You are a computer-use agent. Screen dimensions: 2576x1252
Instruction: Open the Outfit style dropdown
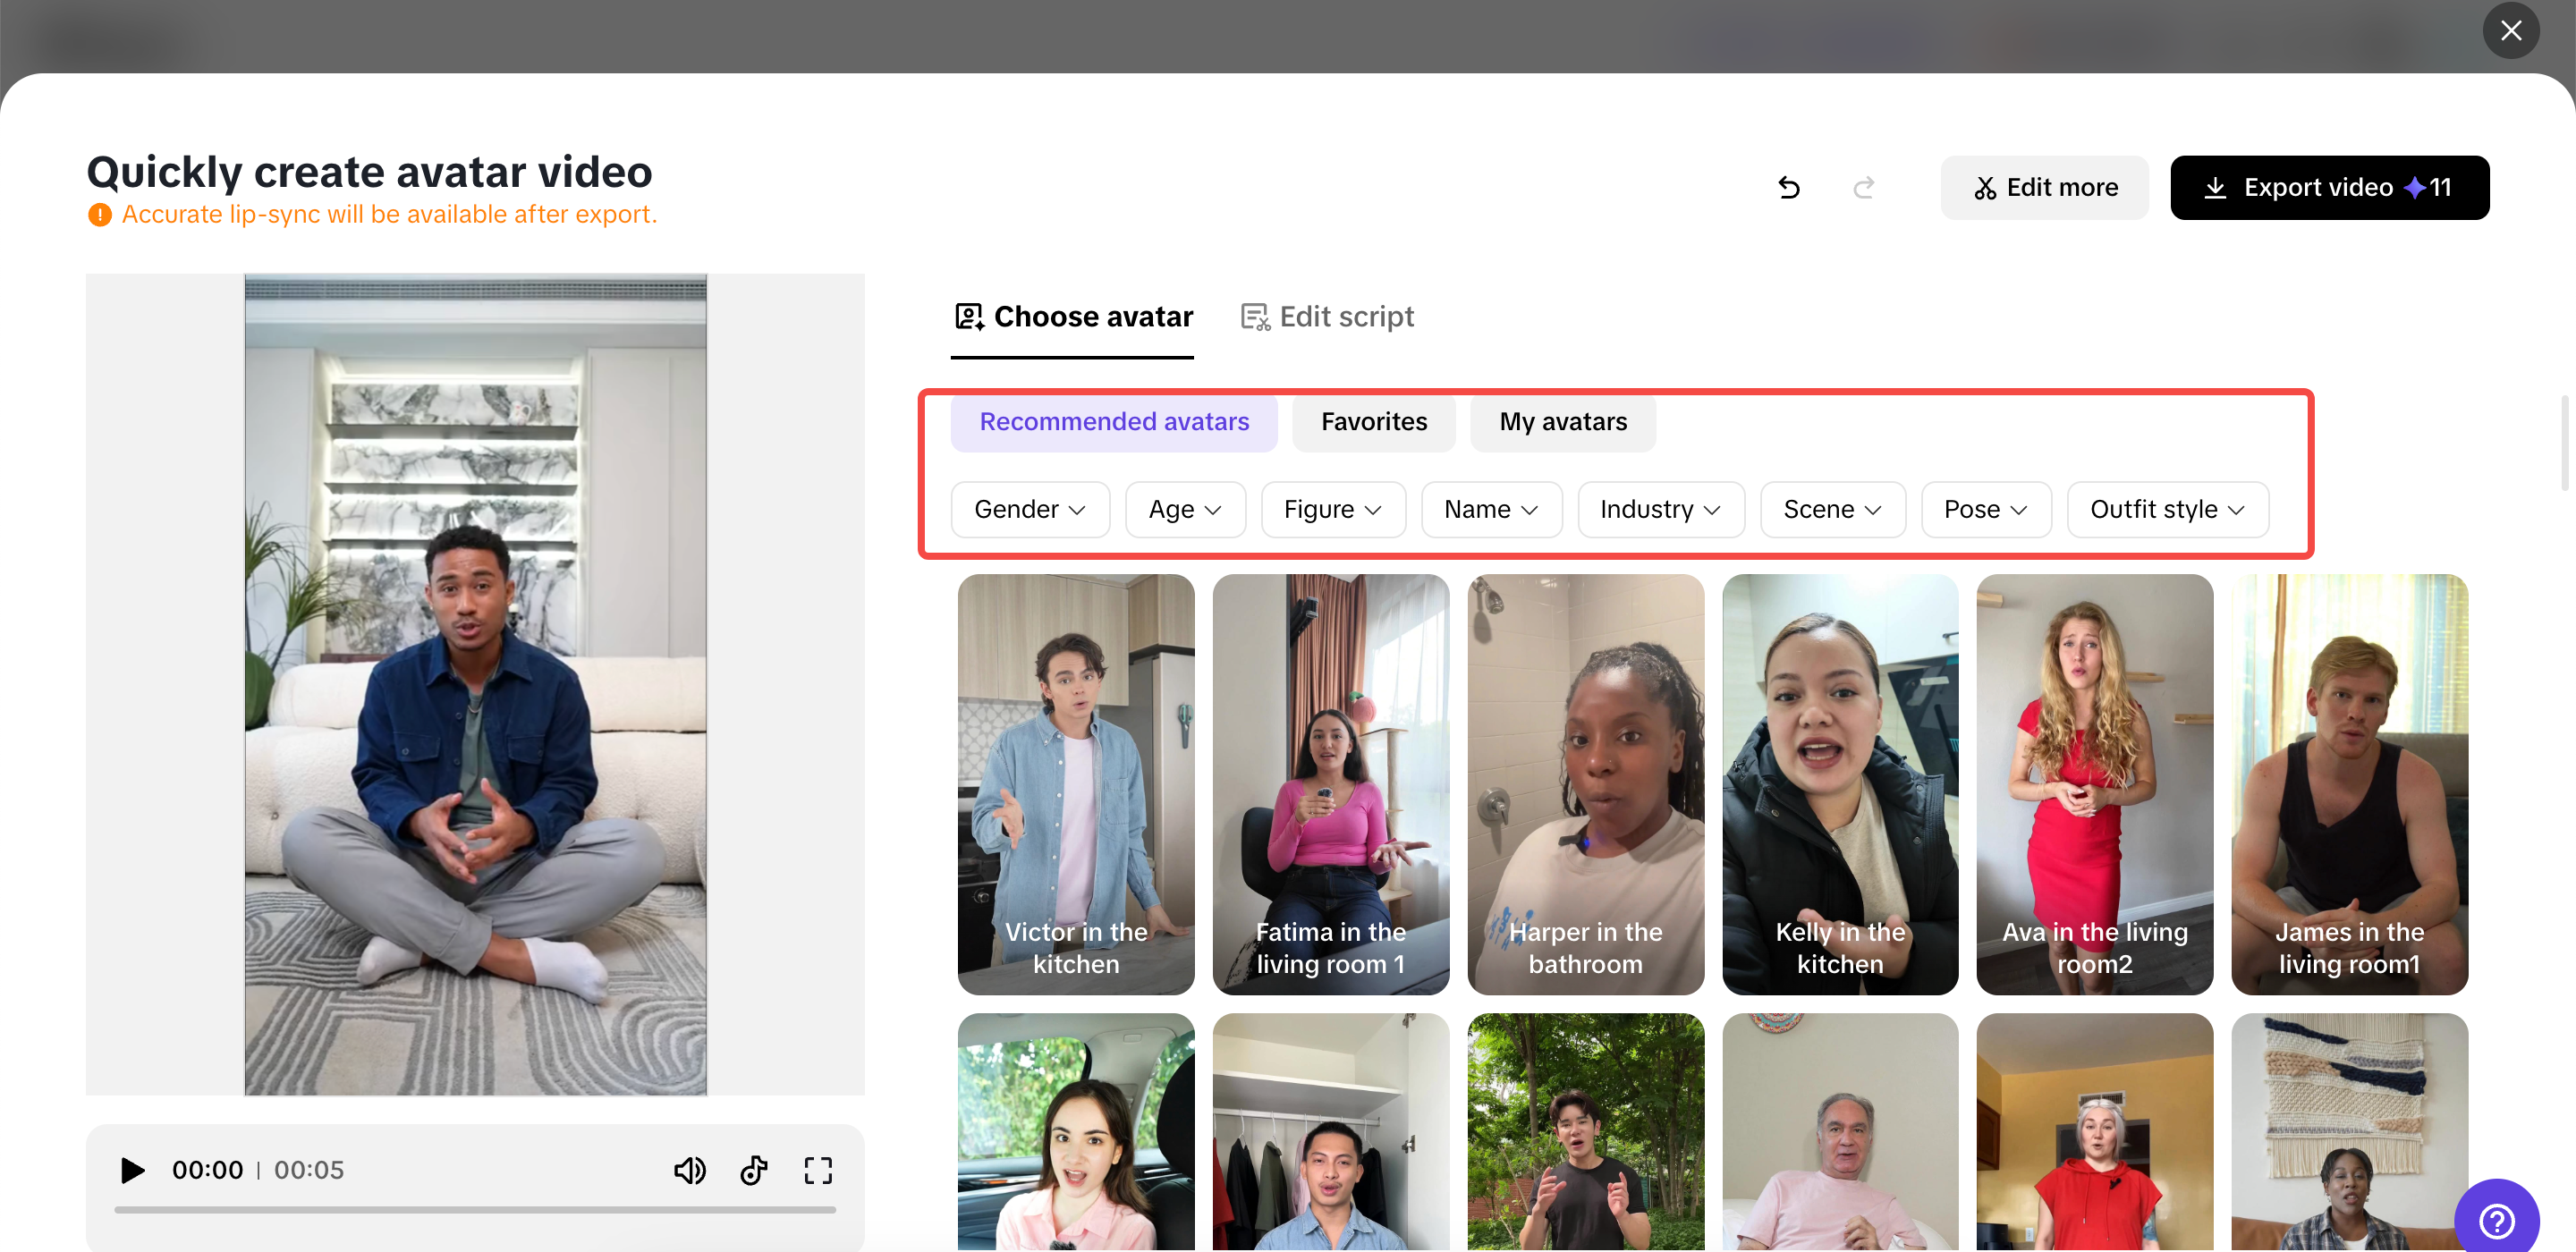[2167, 509]
